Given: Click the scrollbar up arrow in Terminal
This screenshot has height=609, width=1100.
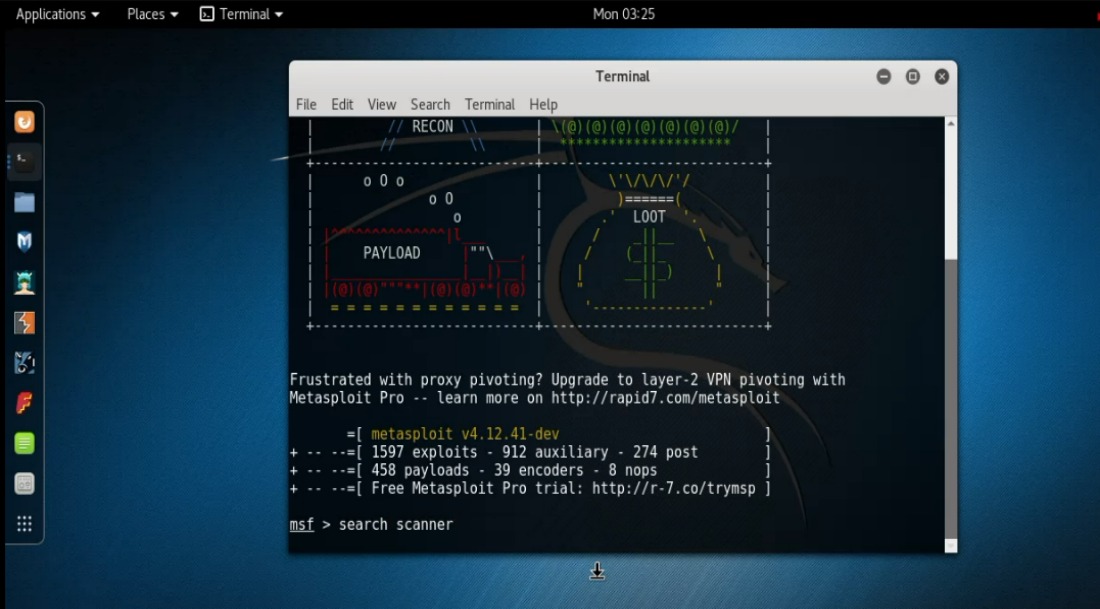Looking at the screenshot, I should point(951,124).
